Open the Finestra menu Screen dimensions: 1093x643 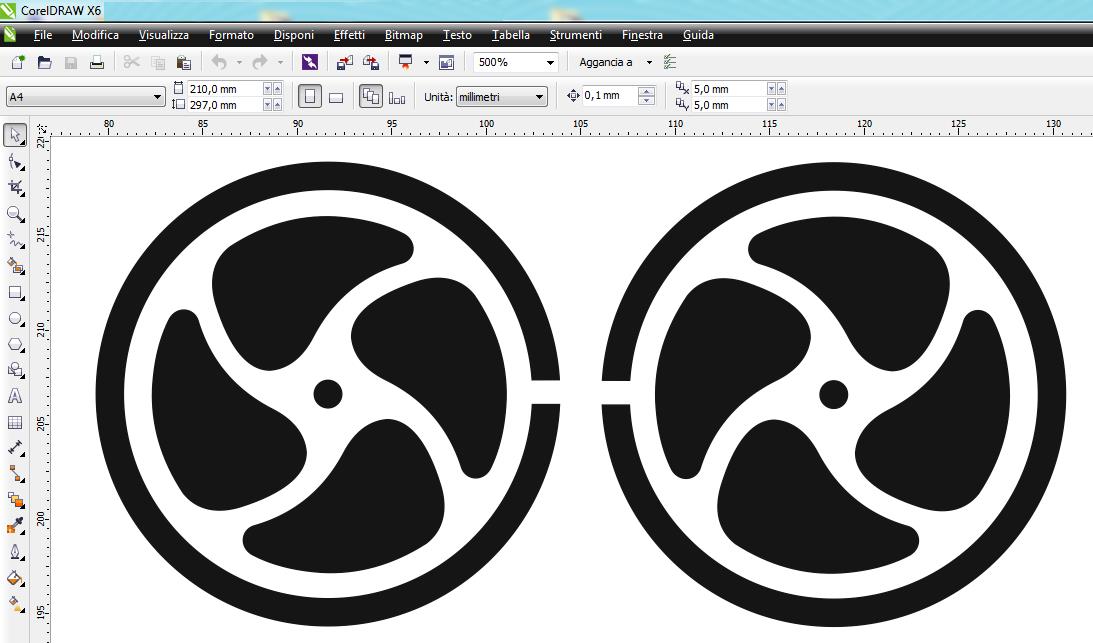point(642,35)
